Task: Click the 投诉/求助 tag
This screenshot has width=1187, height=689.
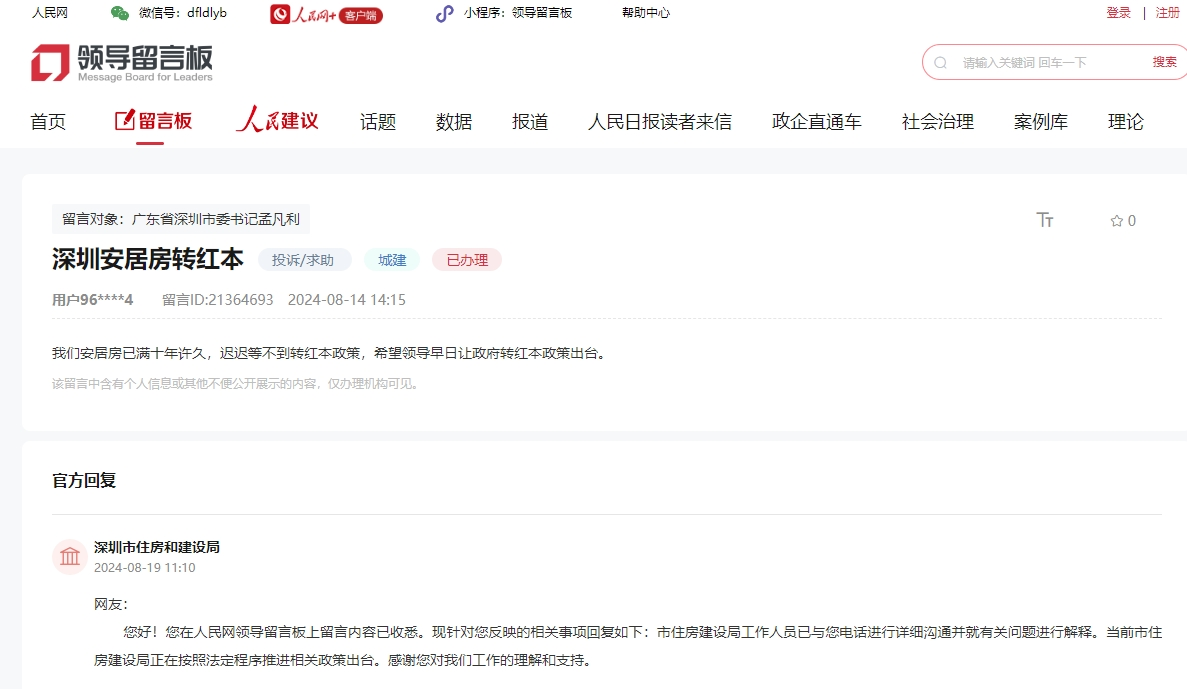Action: coord(304,260)
